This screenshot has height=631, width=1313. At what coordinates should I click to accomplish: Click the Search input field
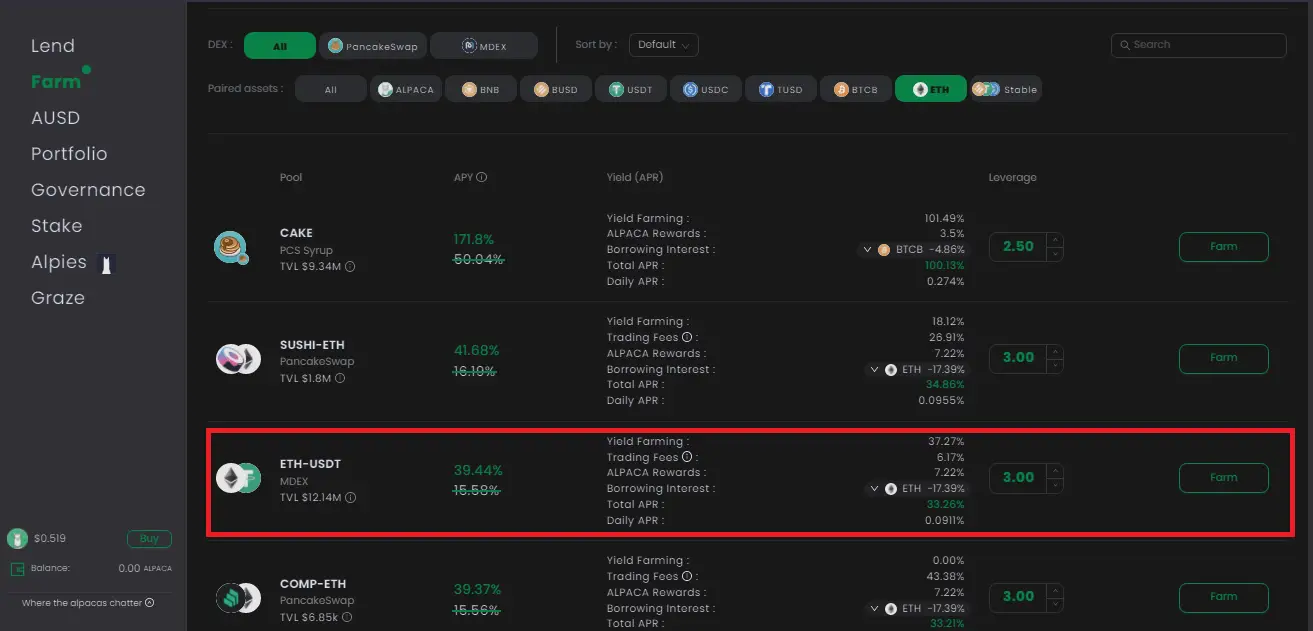[1198, 45]
